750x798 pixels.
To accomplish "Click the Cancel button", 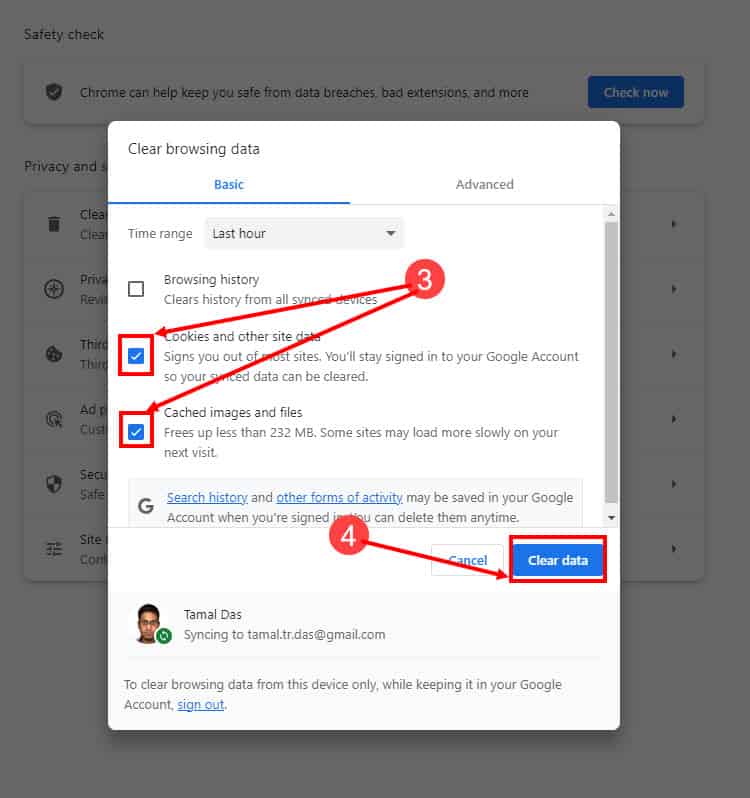I will pyautogui.click(x=467, y=560).
